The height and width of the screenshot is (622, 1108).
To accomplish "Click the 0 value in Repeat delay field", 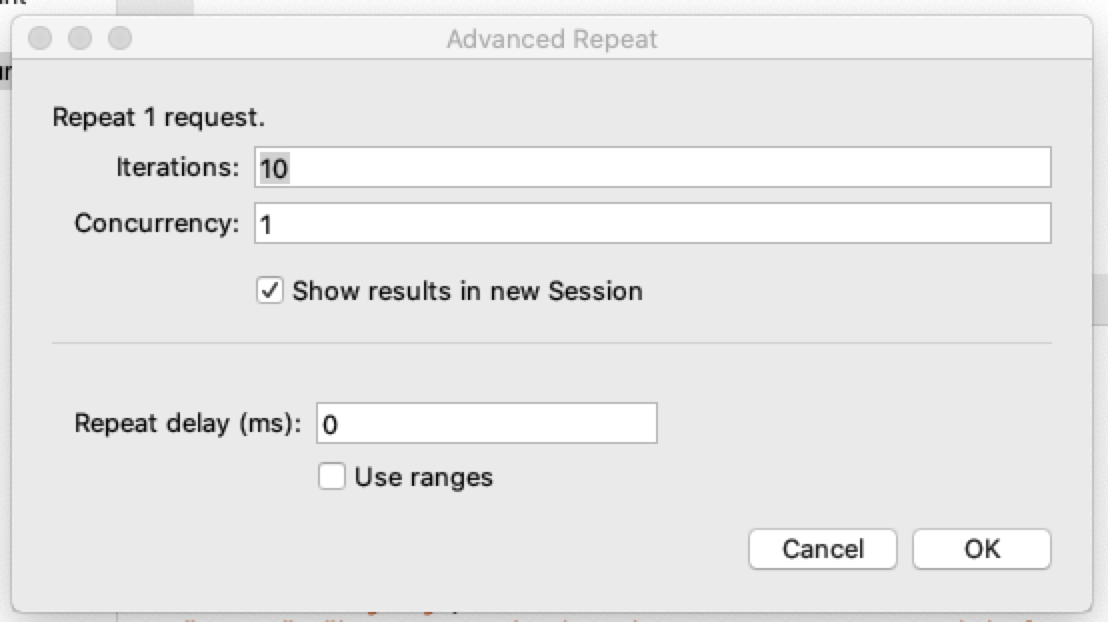I will click(330, 425).
